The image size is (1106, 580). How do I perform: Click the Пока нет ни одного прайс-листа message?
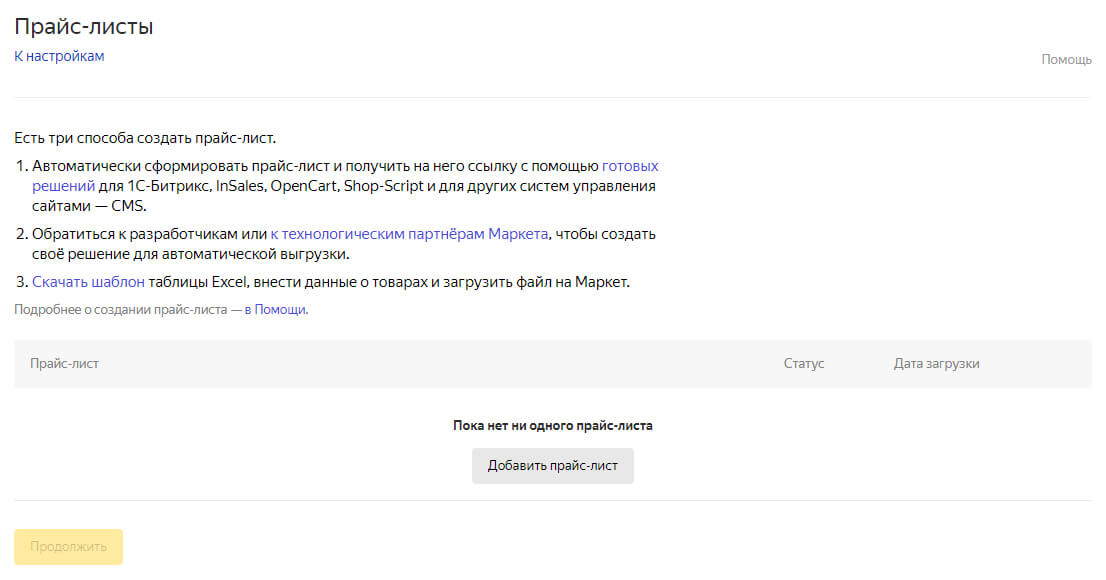point(552,425)
